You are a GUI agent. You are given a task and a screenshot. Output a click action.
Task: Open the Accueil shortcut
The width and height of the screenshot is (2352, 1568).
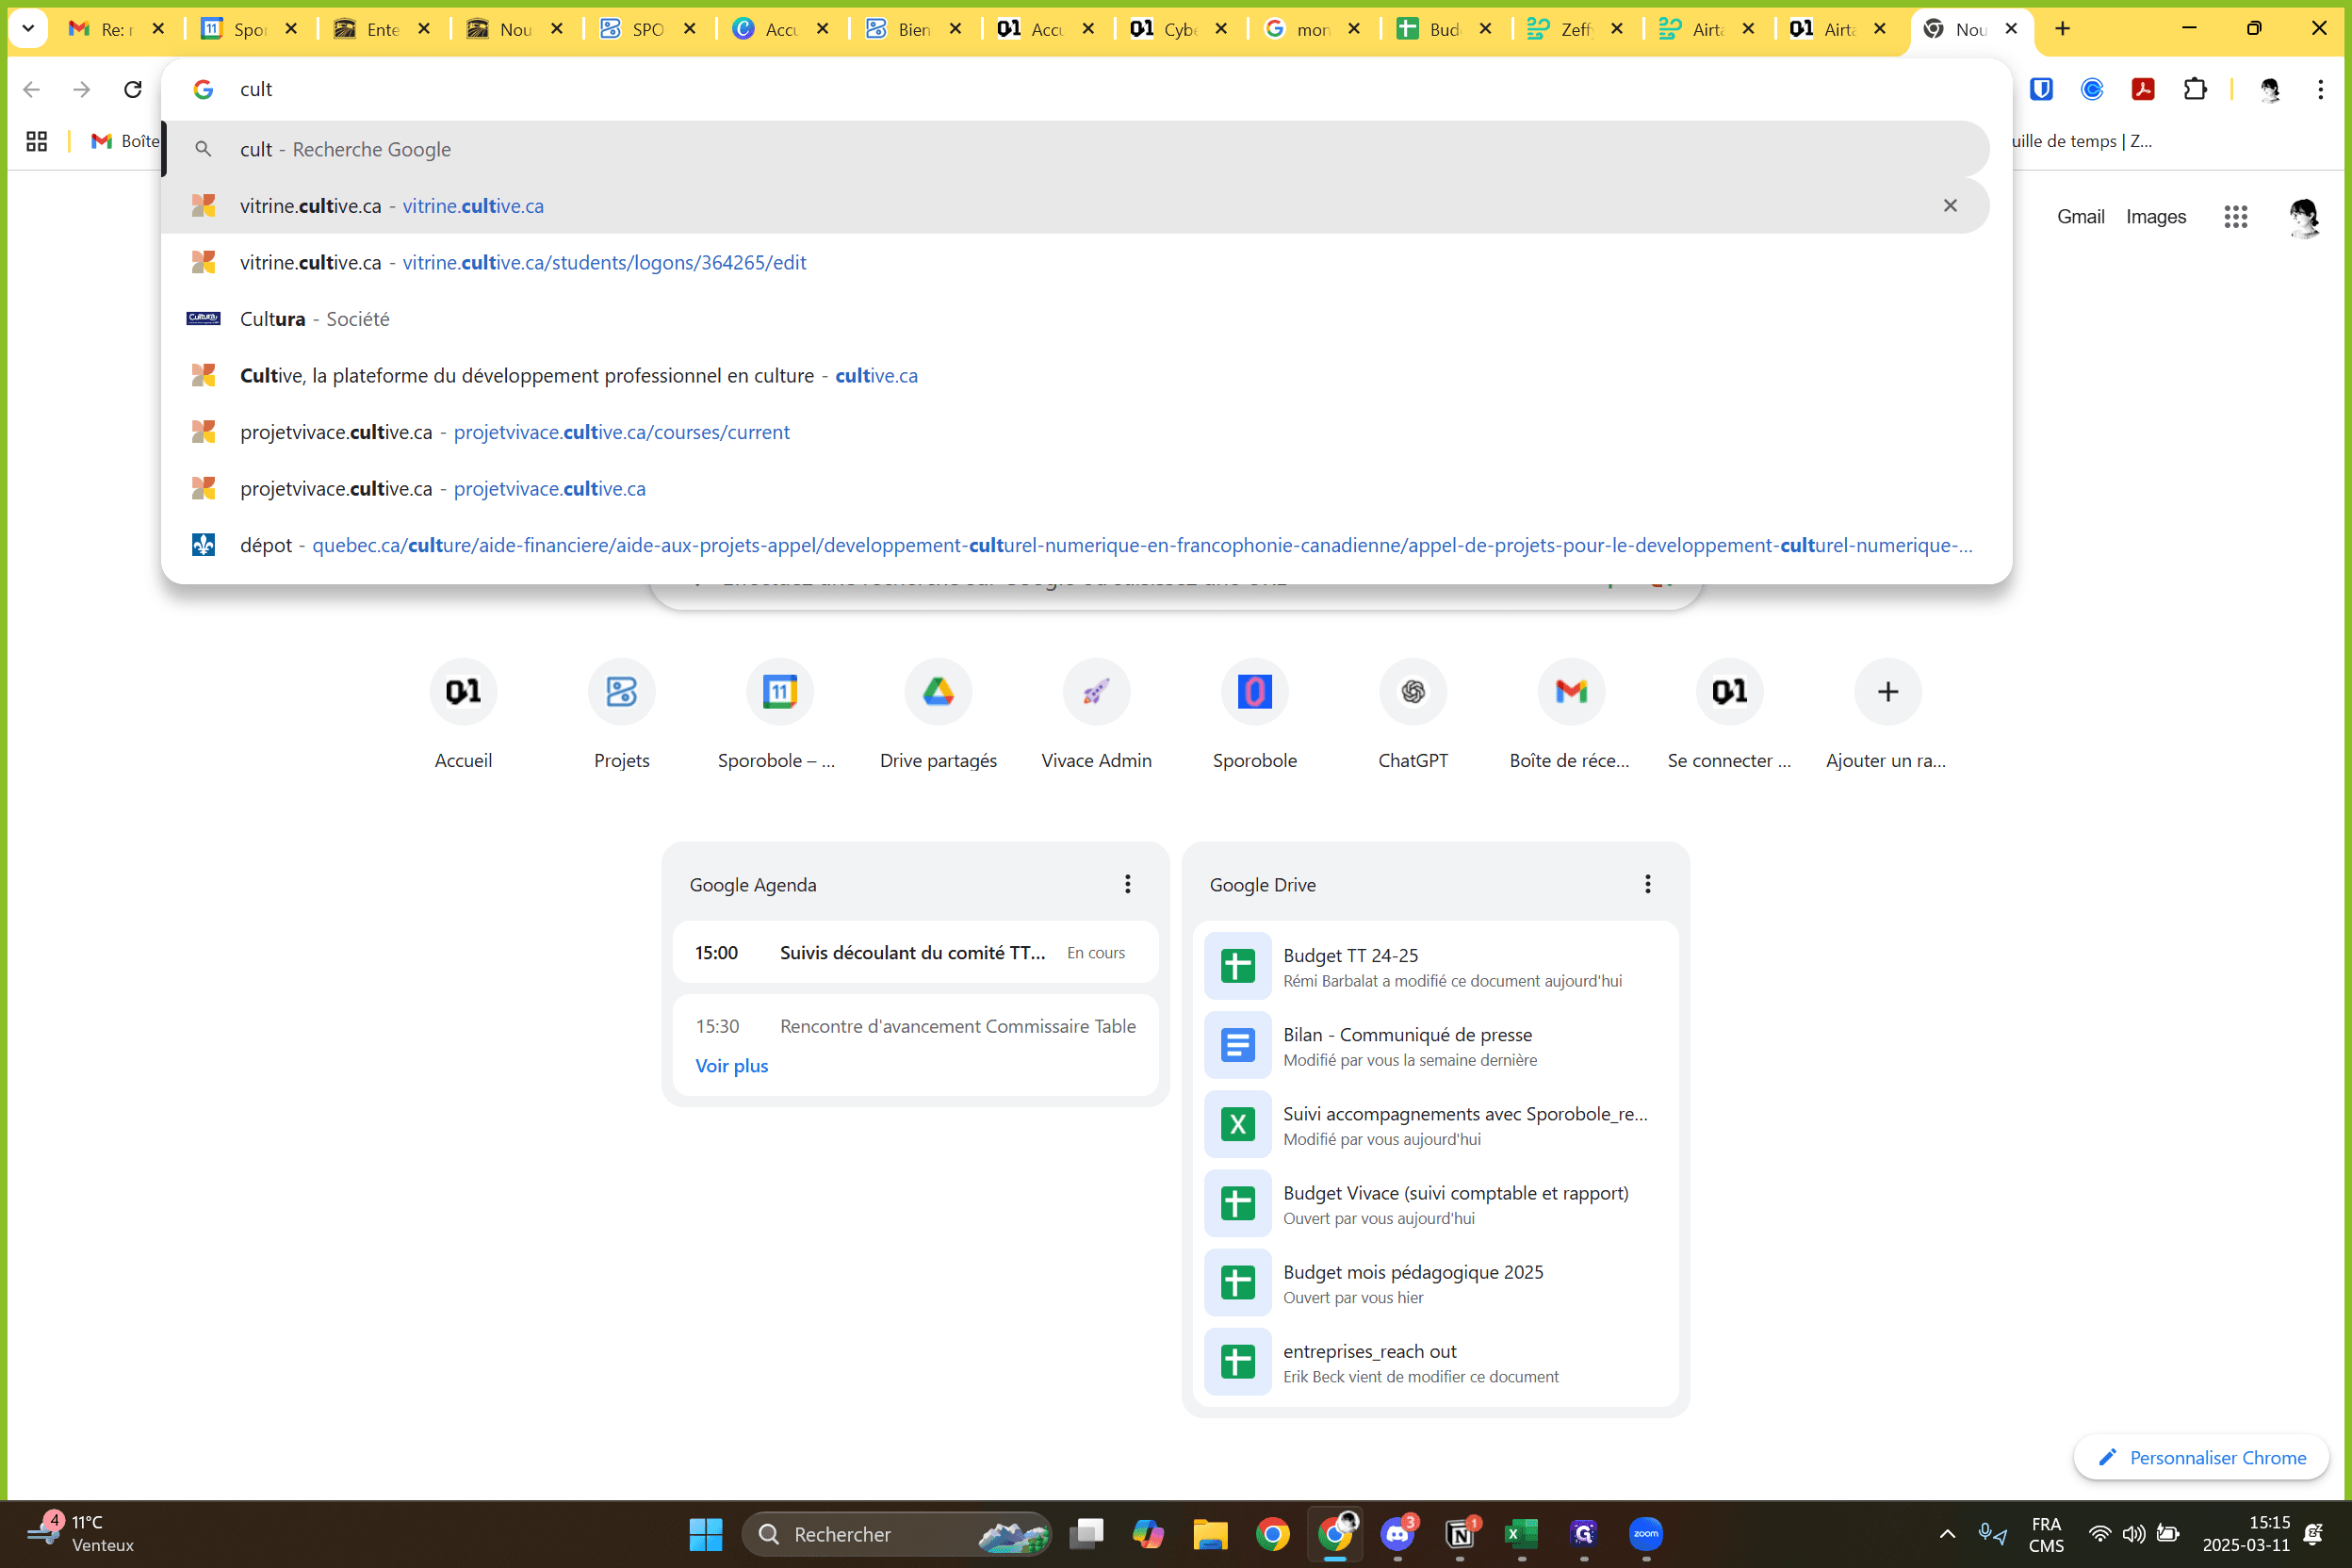[463, 714]
